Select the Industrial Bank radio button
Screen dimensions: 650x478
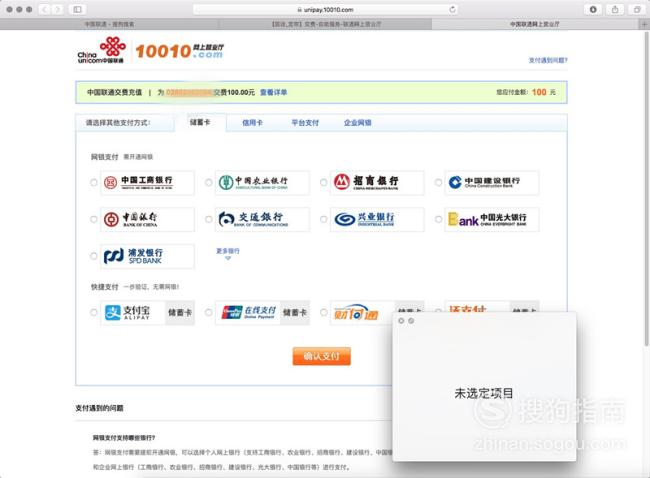tap(323, 219)
